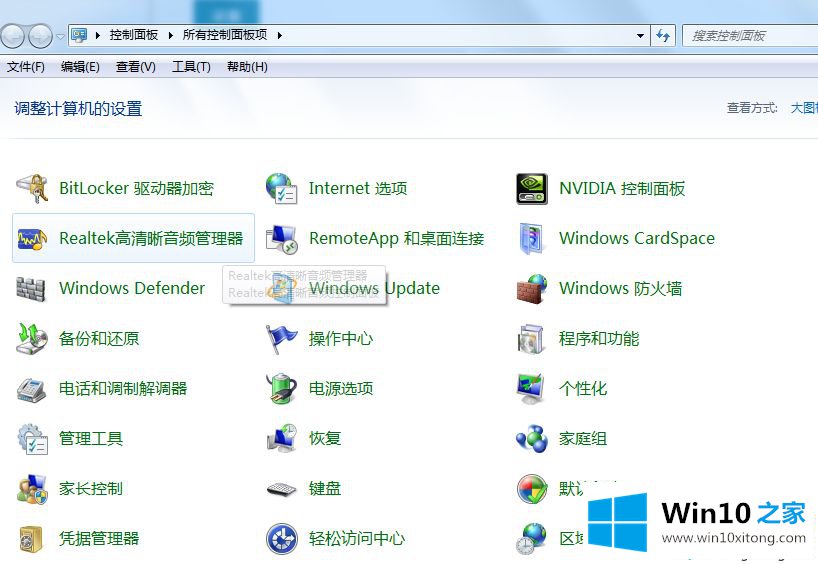This screenshot has height=564, width=818.
Task: Click the control panel icon in address bar
Action: (79, 35)
